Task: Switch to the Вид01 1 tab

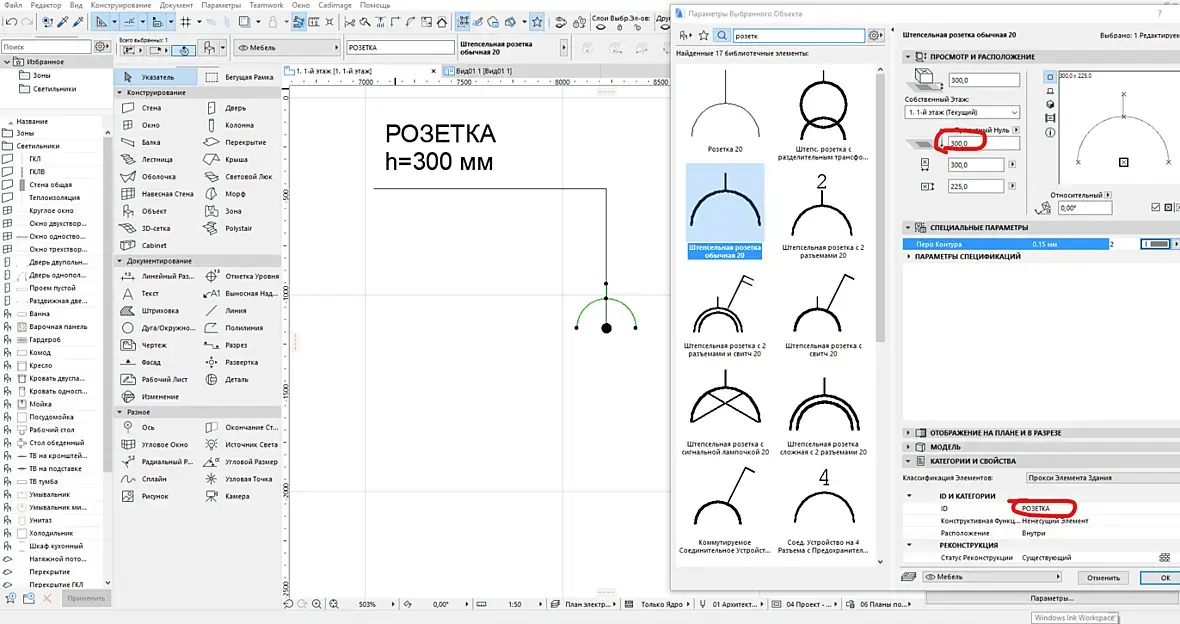Action: pos(482,71)
